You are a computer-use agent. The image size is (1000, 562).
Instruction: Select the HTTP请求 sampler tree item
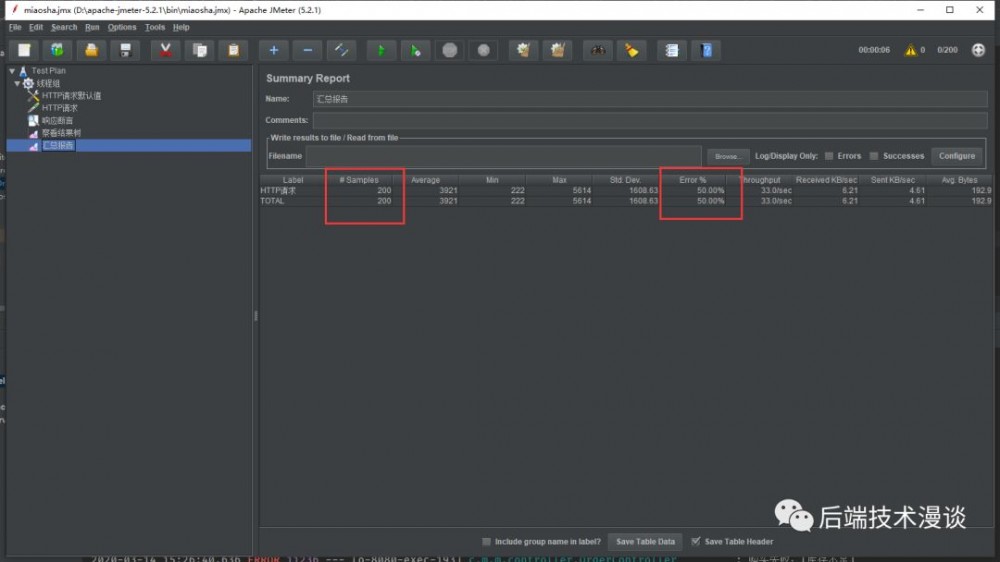59,108
